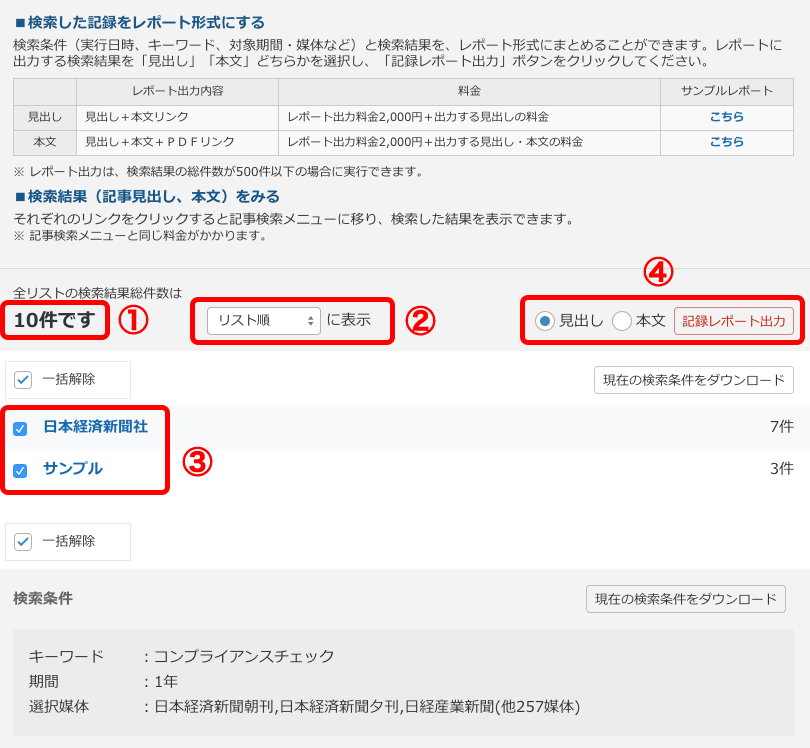Select the 本文 radio button

tap(622, 321)
